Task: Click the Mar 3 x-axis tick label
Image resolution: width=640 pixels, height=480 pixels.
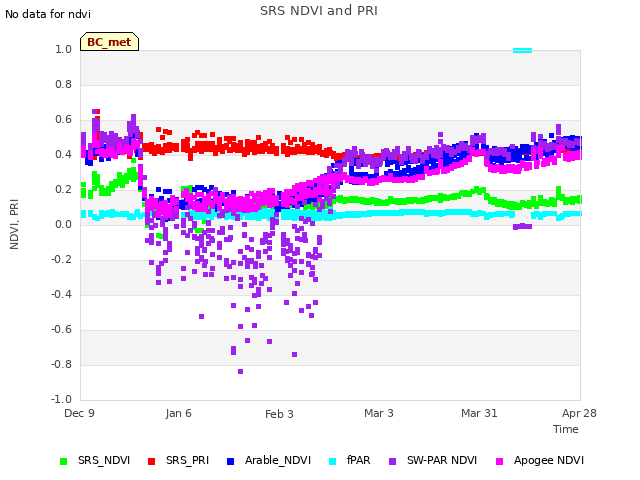Action: 379,413
